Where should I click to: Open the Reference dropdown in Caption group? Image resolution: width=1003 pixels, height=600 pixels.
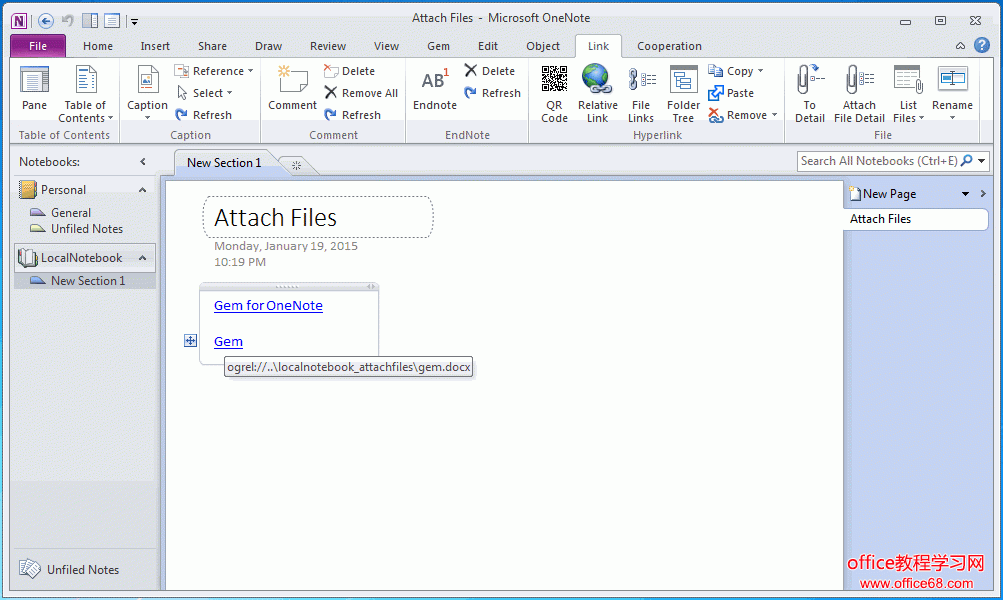(x=250, y=71)
